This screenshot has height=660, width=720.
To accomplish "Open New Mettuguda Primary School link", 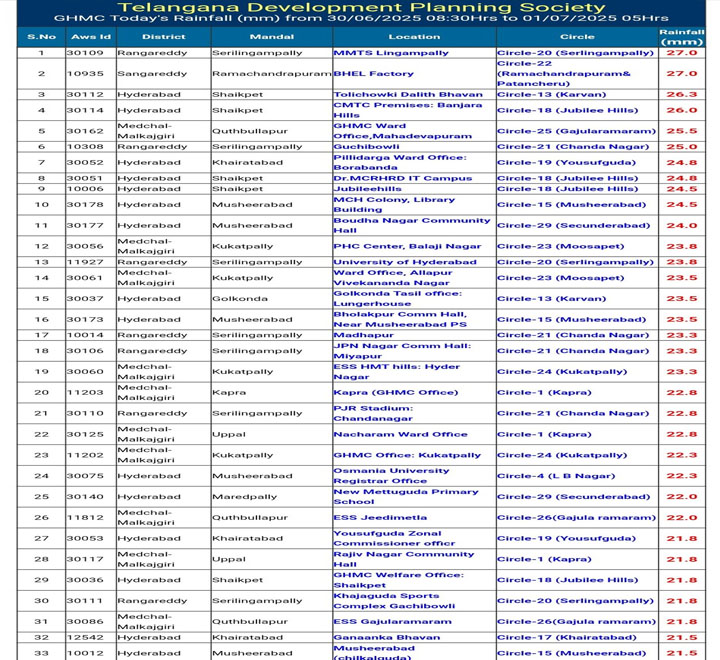I will [x=406, y=496].
